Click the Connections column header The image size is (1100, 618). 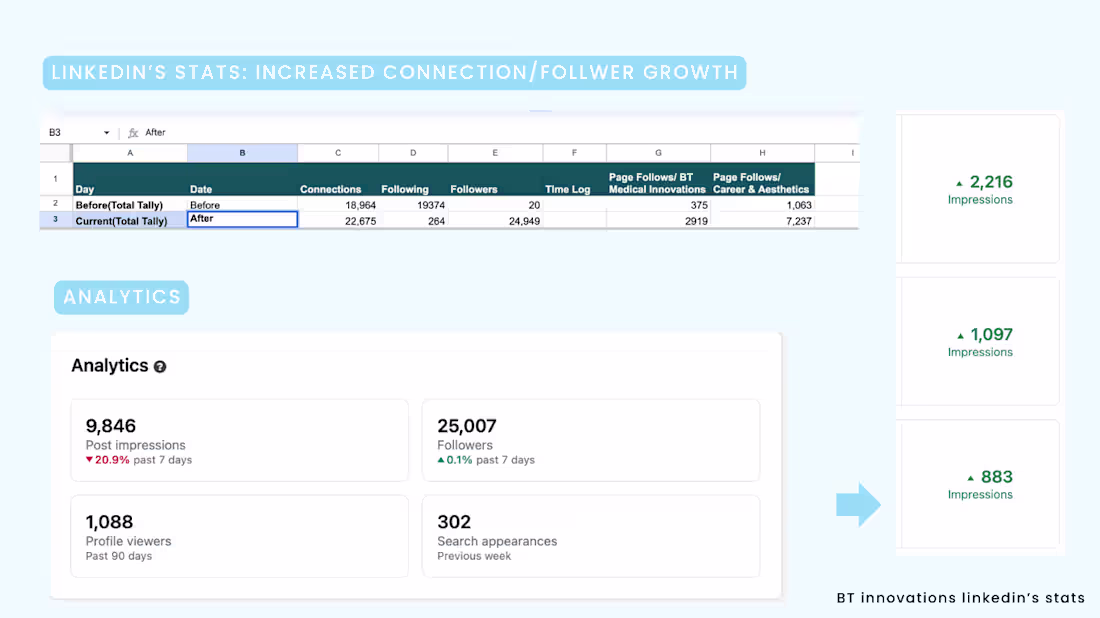coord(332,188)
